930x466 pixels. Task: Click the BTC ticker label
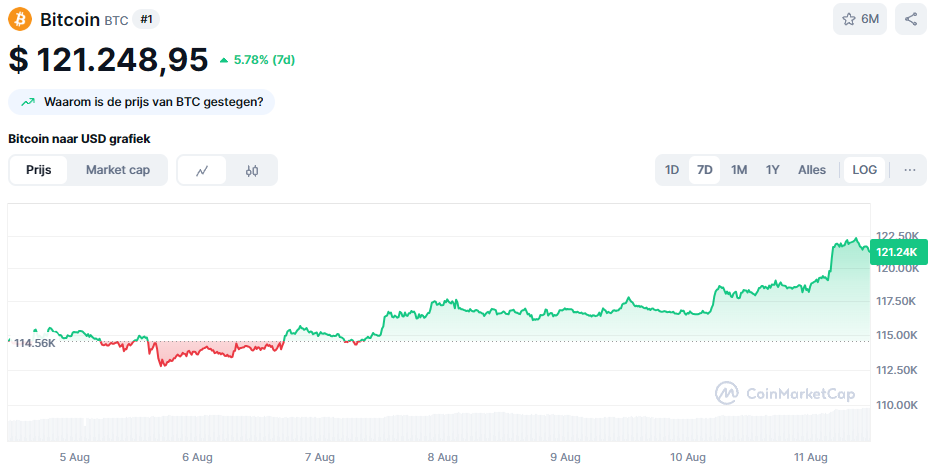[116, 21]
